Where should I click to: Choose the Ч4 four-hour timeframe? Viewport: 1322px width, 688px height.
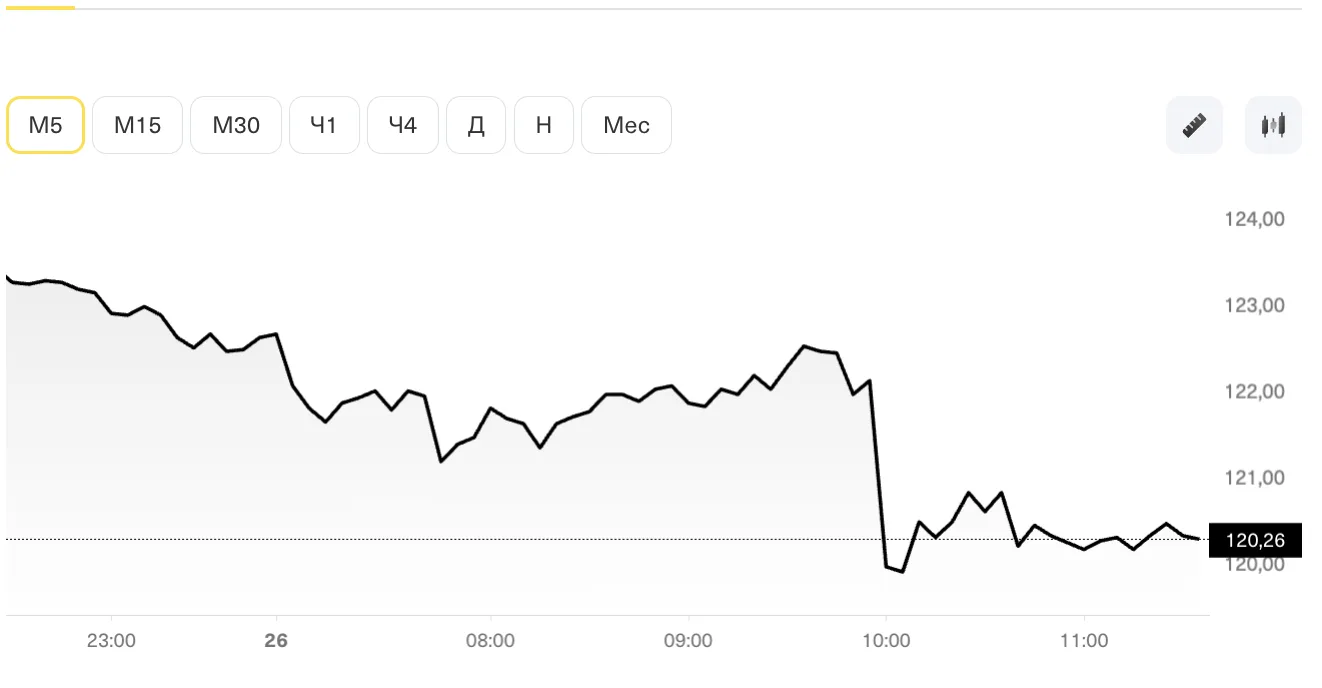[x=402, y=125]
